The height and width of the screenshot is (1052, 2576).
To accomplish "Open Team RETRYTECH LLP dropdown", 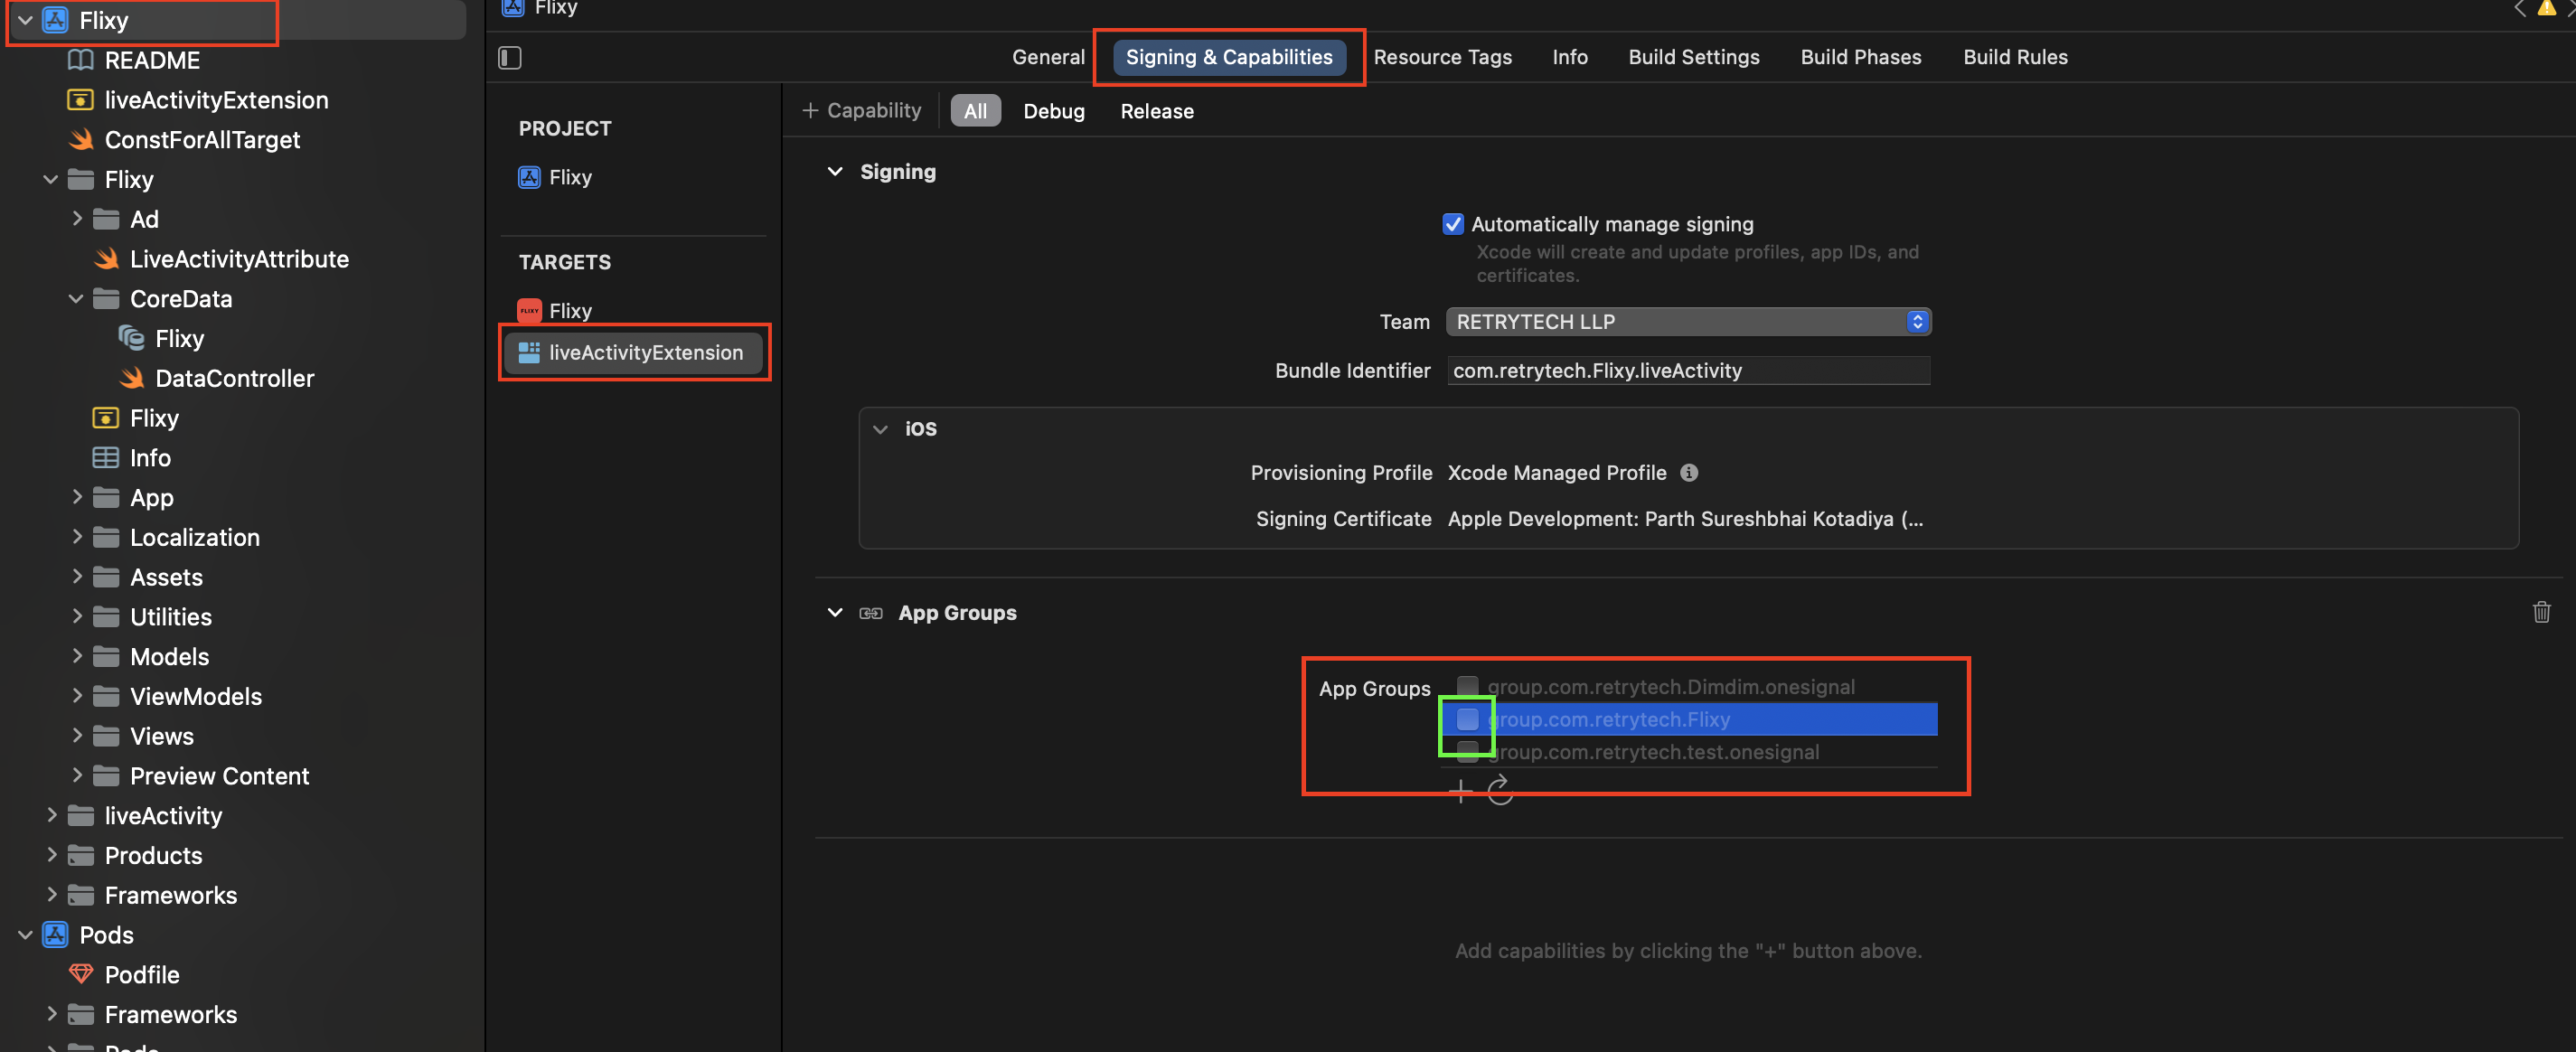I will coord(1688,322).
